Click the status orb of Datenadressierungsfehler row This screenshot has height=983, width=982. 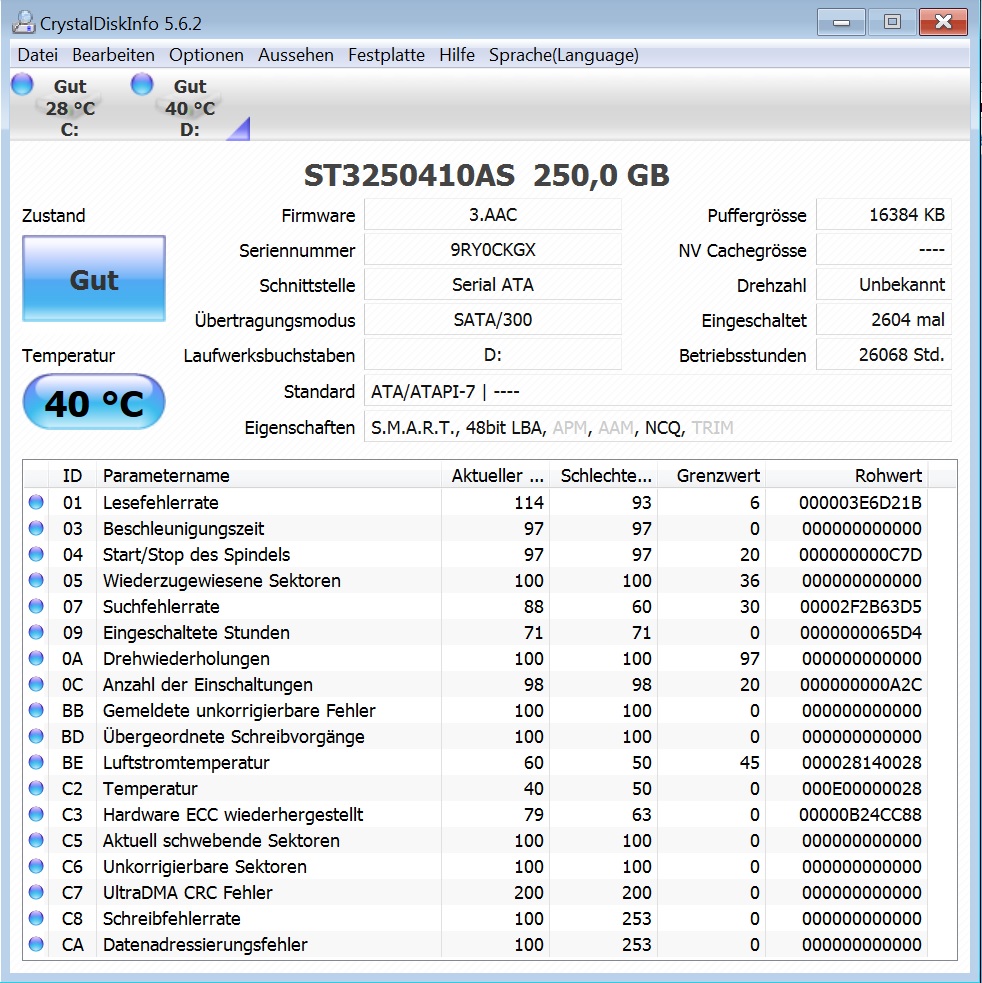point(36,944)
